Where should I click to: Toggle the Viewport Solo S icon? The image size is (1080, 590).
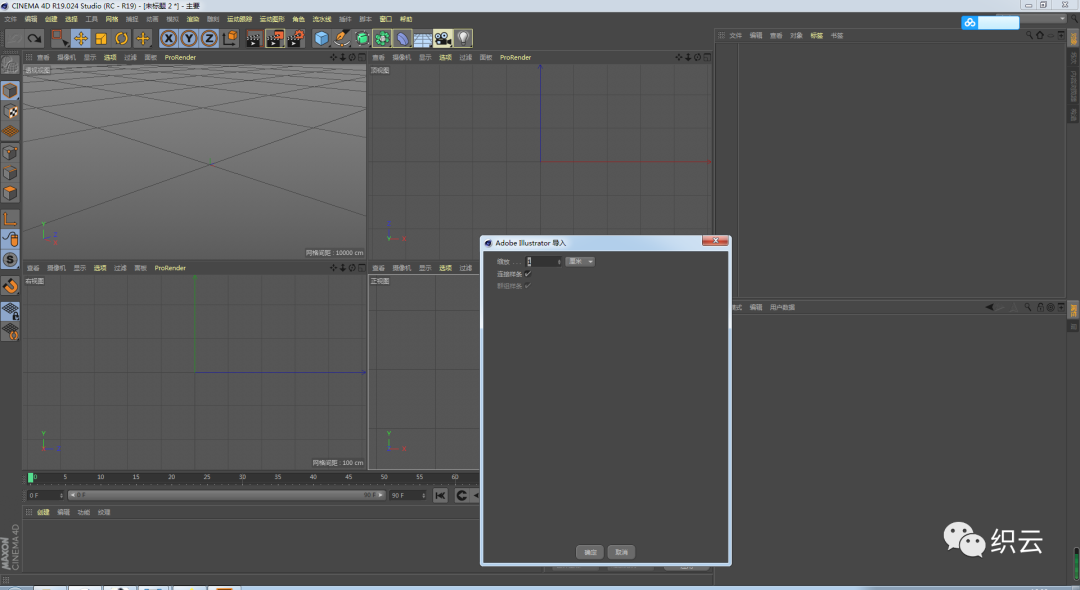click(x=10, y=260)
